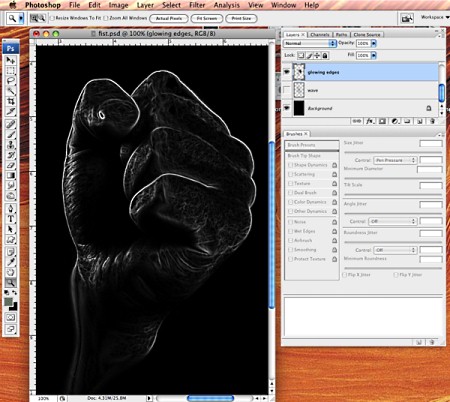Hide the glowing edges layer
Screen dimensions: 450x402
tap(287, 72)
